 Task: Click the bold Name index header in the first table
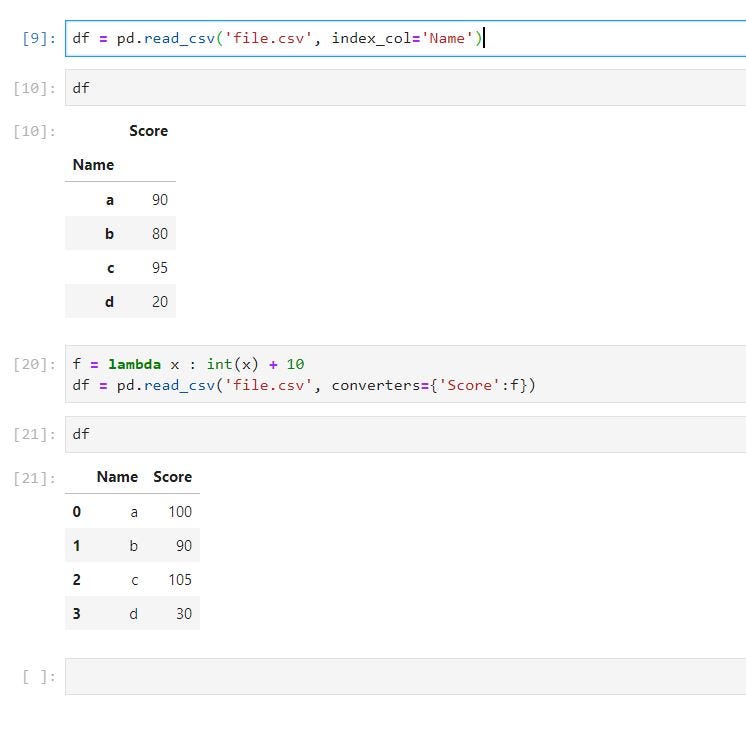[93, 165]
